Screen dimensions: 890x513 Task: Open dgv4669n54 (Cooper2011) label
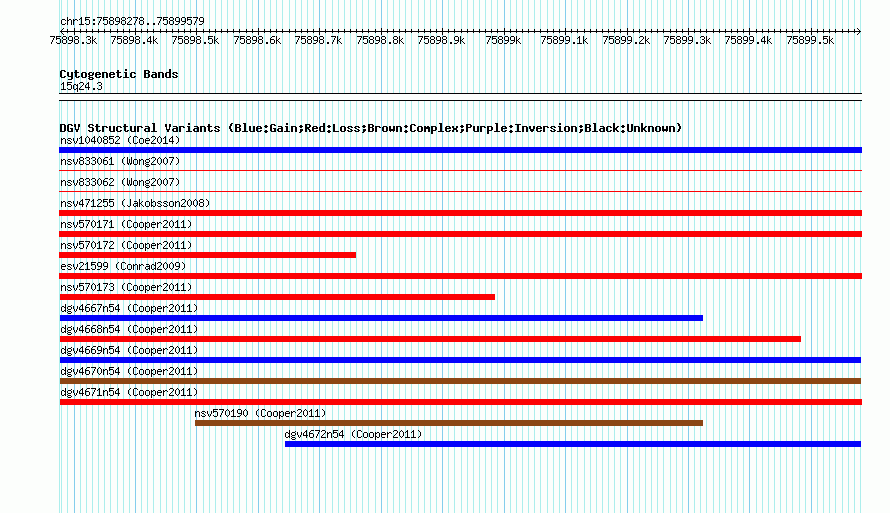[129, 350]
